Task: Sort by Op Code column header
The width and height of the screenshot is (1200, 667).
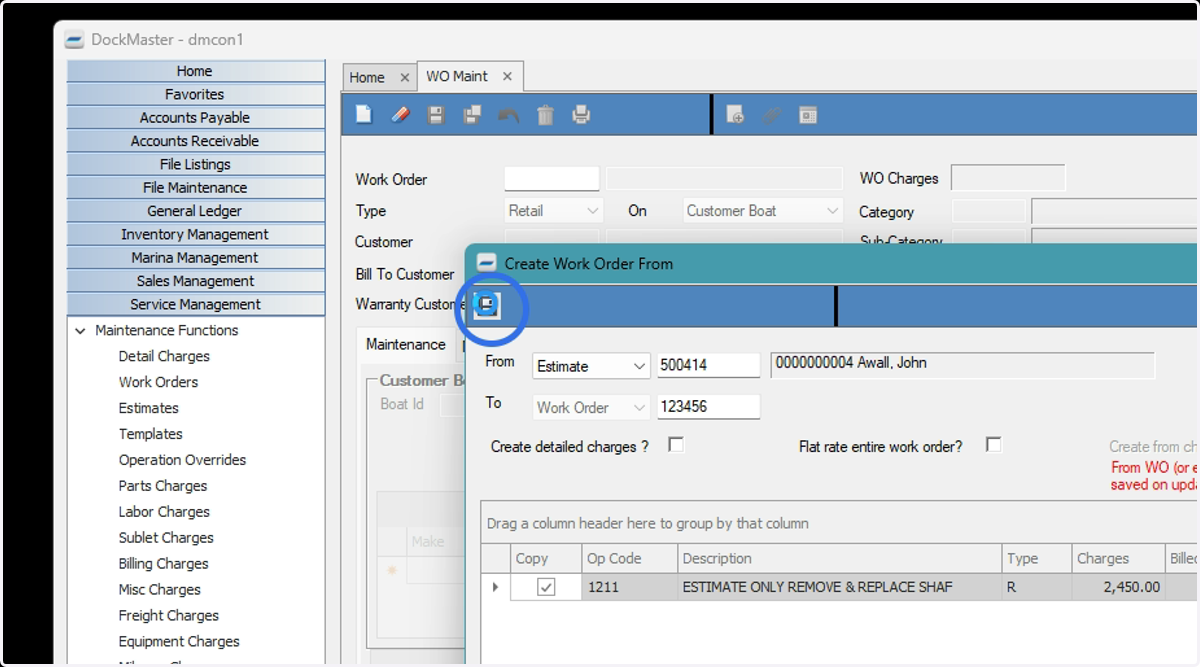Action: pyautogui.click(x=631, y=558)
